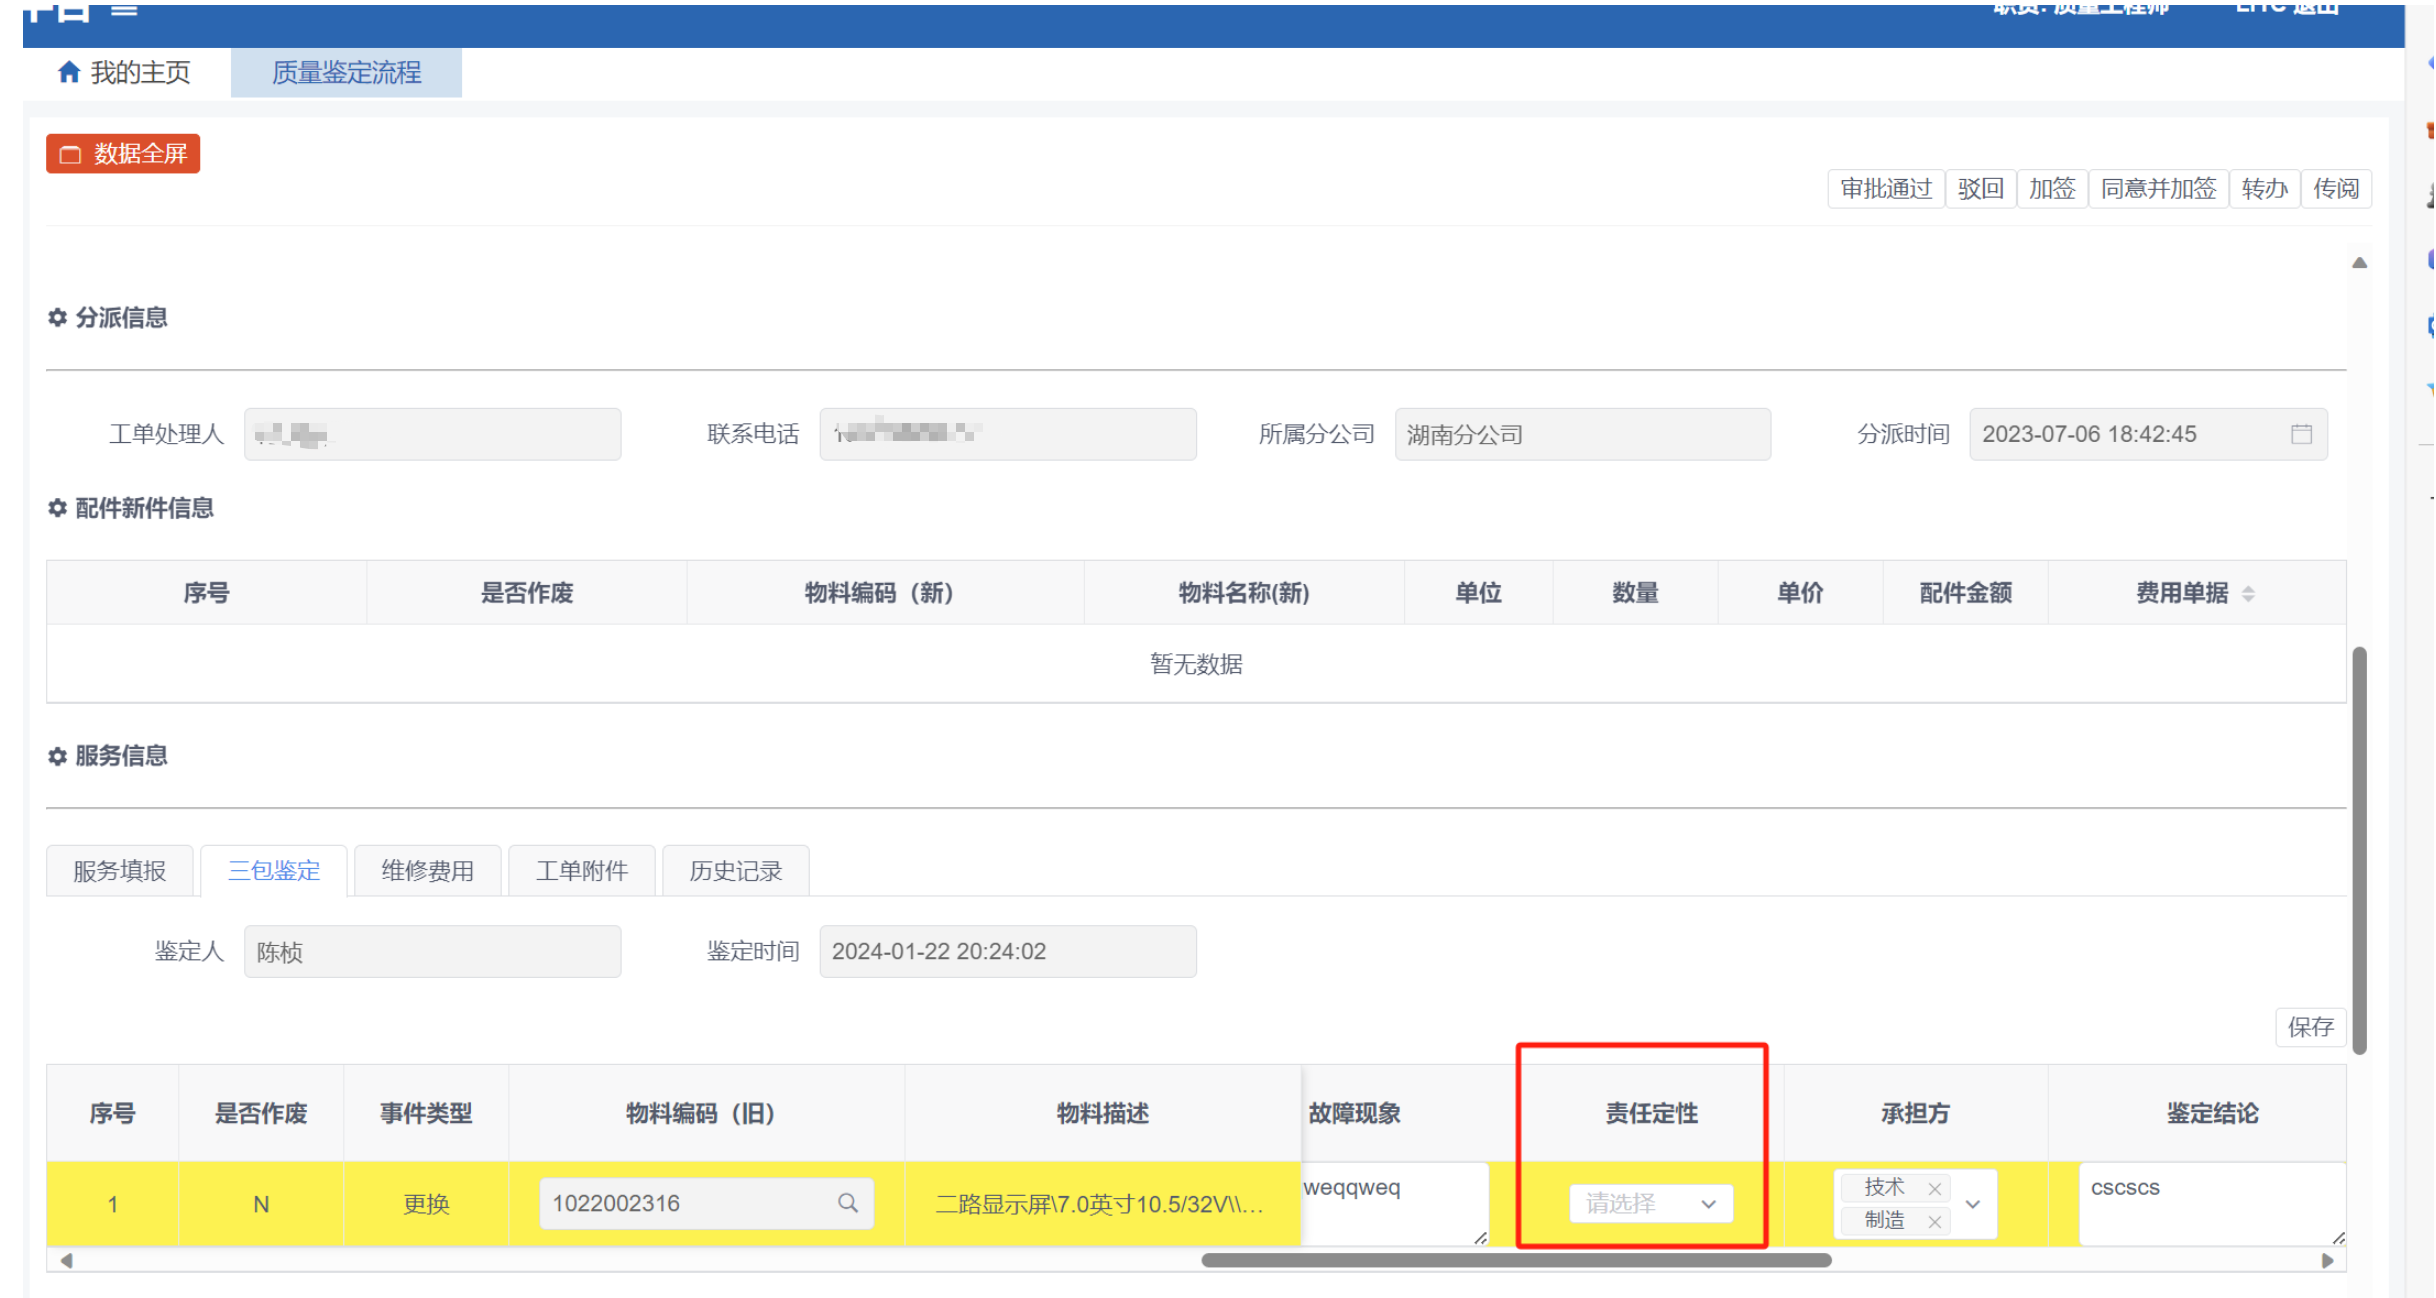Click gear icon next to 配件新件信息
2436x1298 pixels.
tap(58, 508)
